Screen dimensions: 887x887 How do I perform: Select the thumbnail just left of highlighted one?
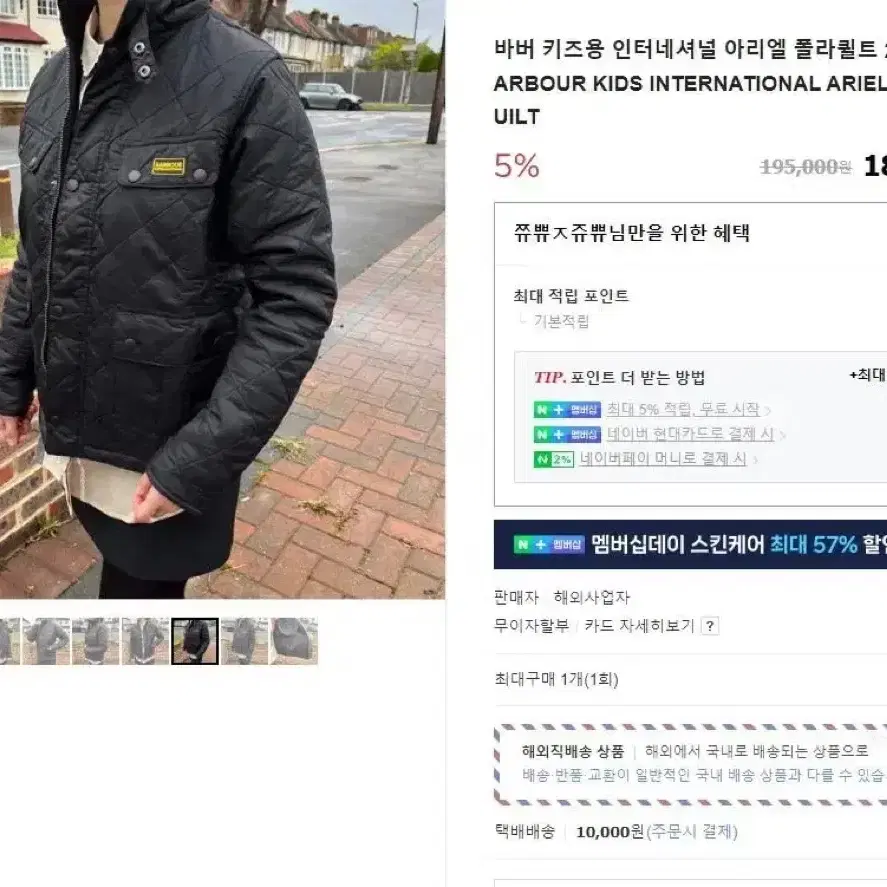click(x=145, y=641)
